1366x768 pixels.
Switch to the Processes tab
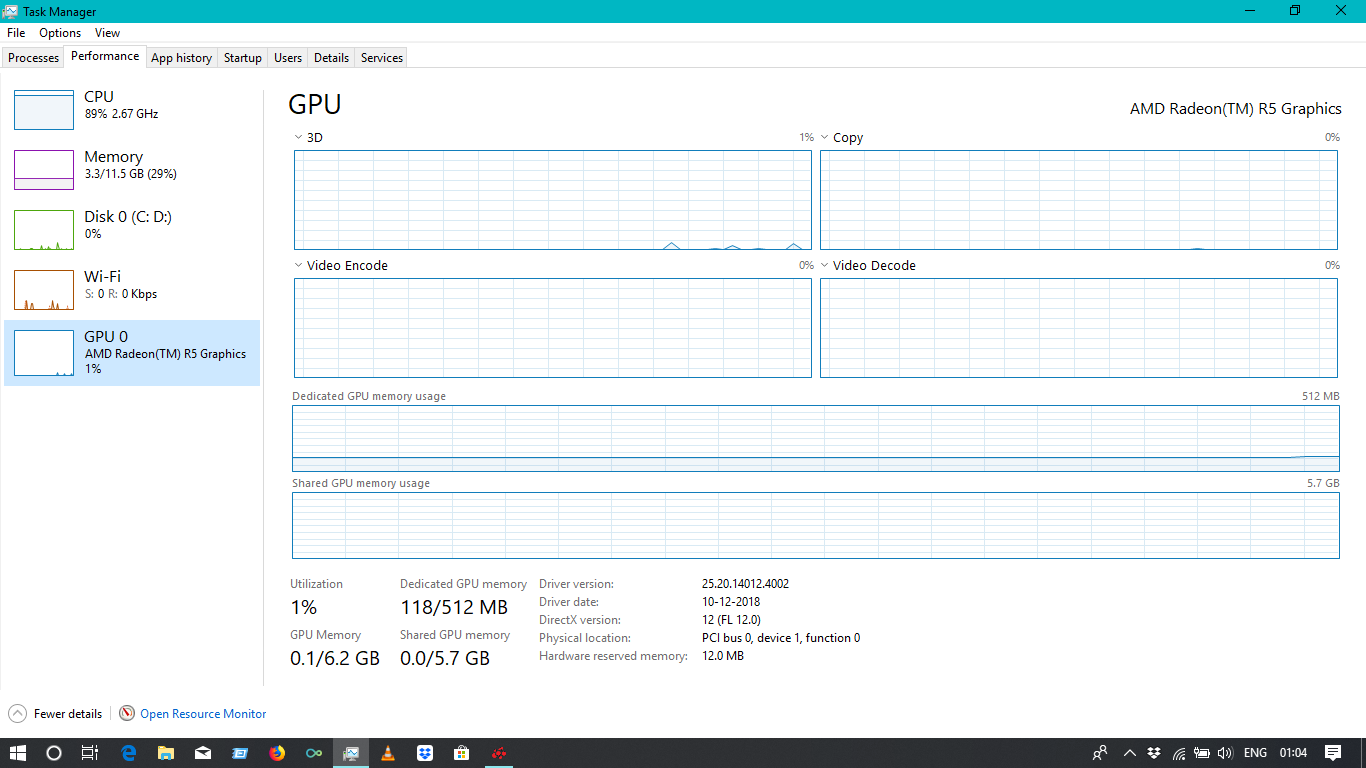(34, 58)
